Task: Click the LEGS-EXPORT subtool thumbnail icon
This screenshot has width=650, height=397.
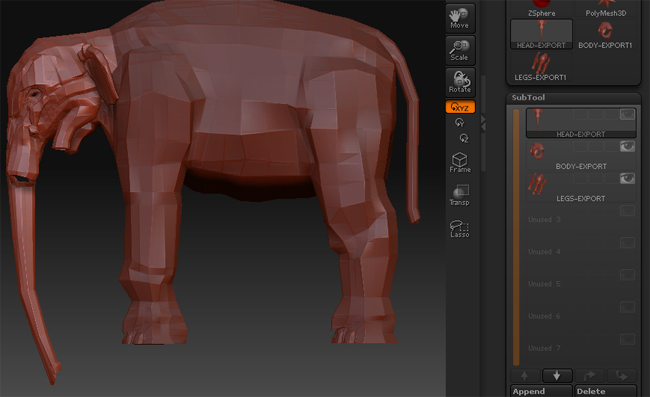Action: click(538, 184)
